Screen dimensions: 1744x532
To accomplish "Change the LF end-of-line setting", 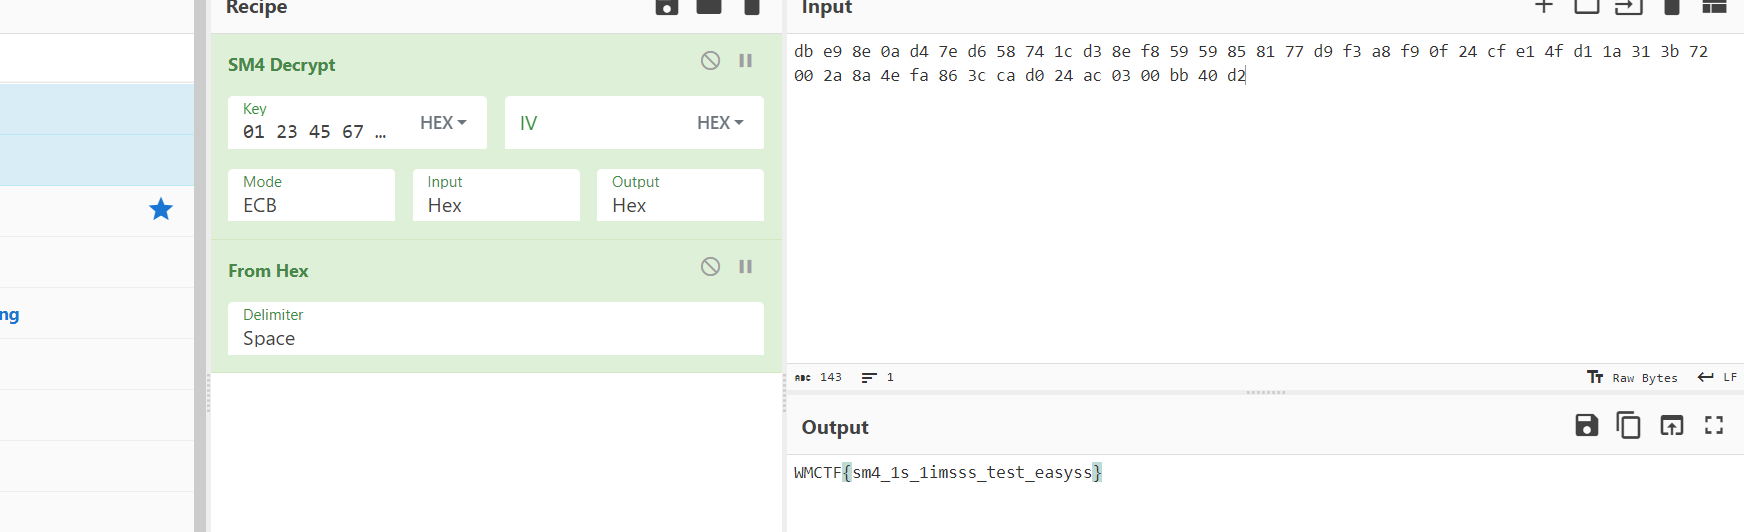I will point(1717,378).
